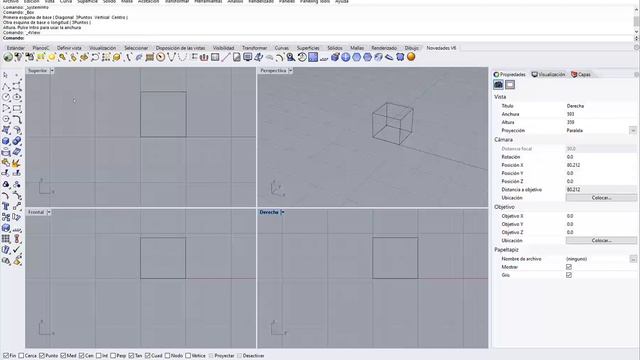Toggle the Cuad object snap checkbox
640x360 pixels.
tap(148, 356)
